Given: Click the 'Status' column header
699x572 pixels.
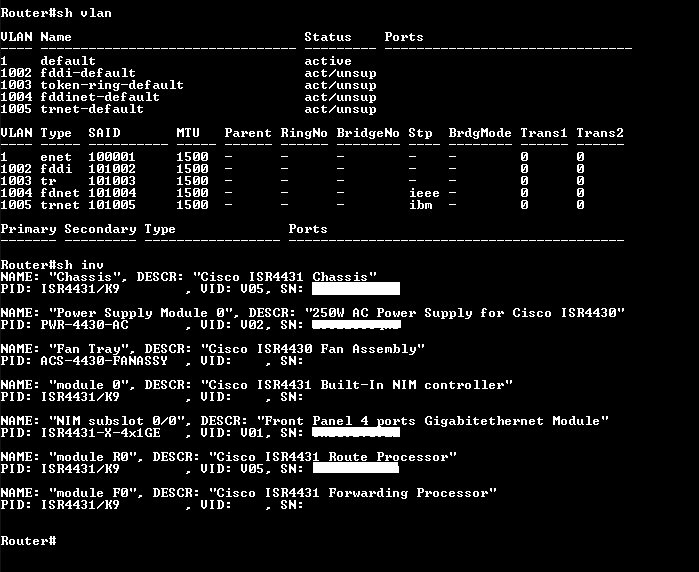Looking at the screenshot, I should [x=328, y=37].
